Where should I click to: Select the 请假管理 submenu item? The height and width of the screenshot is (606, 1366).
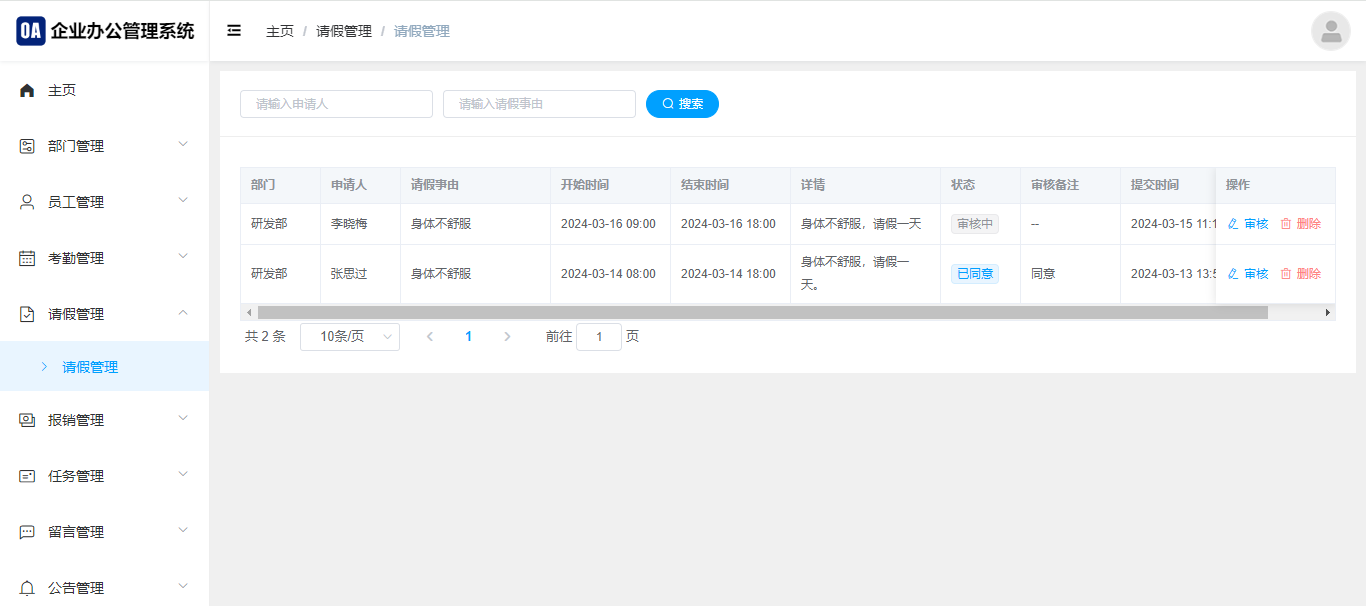(x=90, y=367)
